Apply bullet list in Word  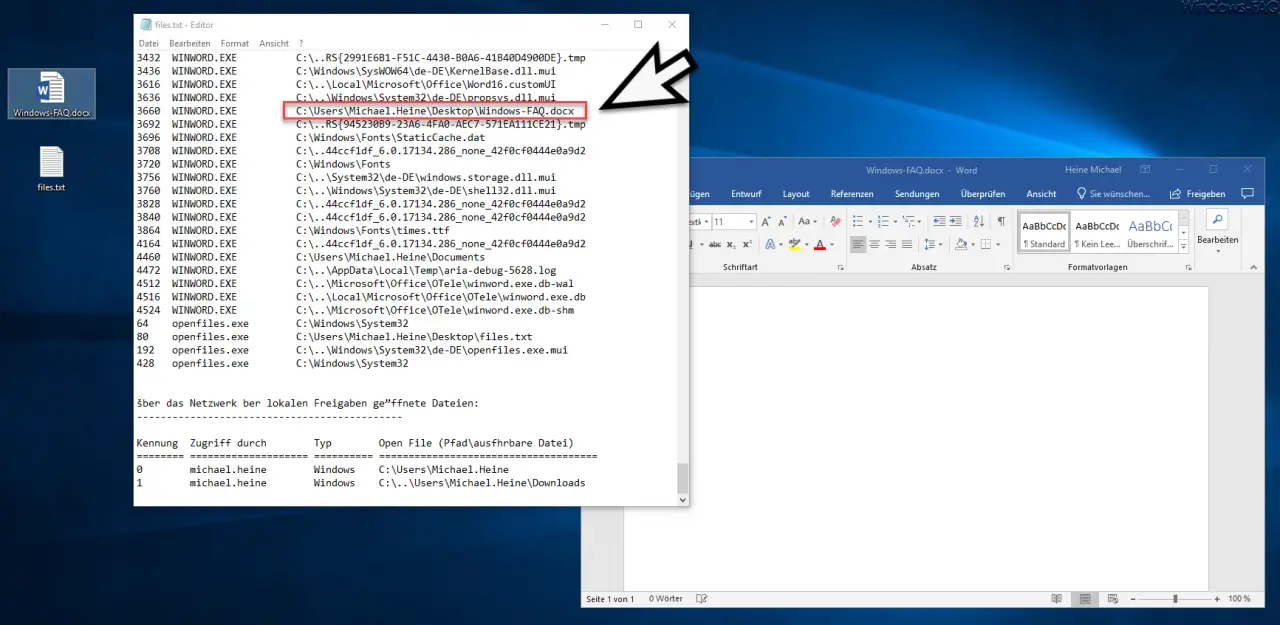[858, 222]
